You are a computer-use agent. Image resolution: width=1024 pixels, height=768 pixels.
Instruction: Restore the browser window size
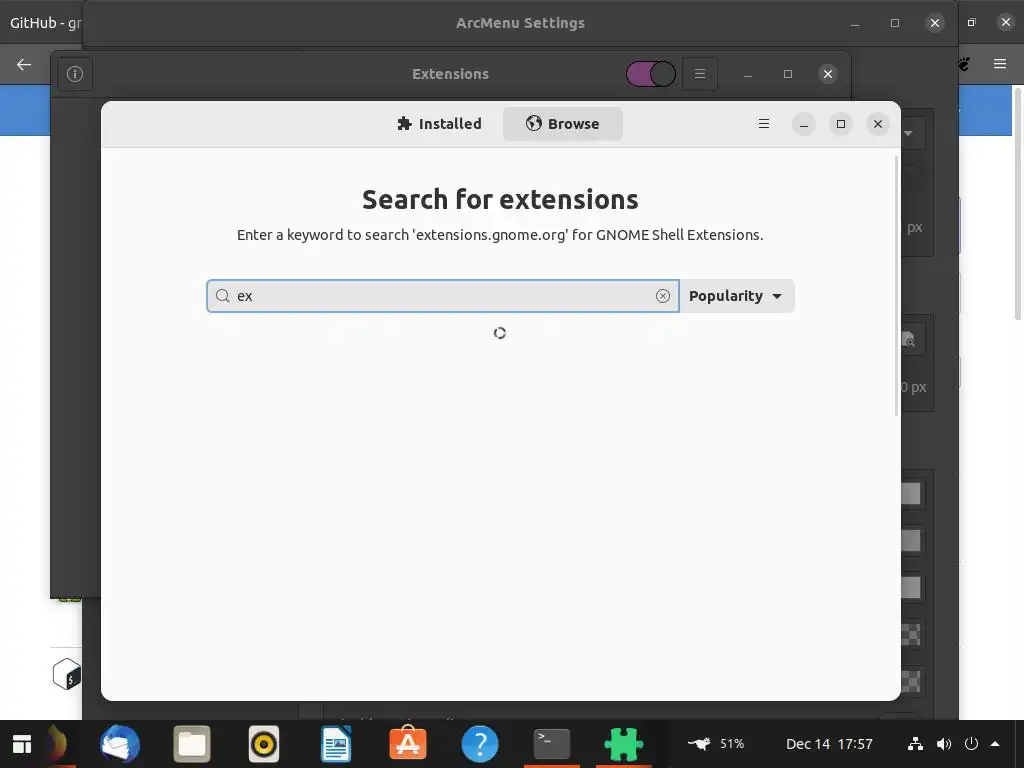(x=971, y=23)
